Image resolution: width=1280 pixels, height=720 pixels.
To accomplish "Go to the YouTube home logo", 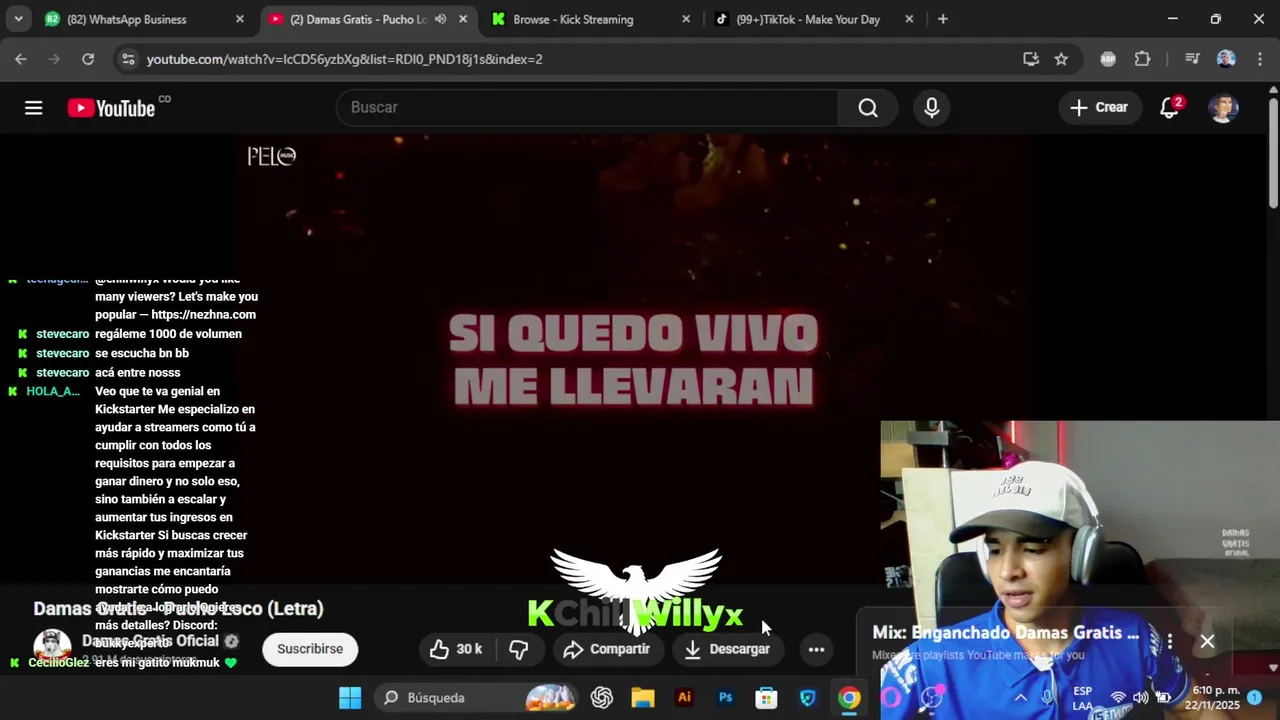I will [x=111, y=108].
